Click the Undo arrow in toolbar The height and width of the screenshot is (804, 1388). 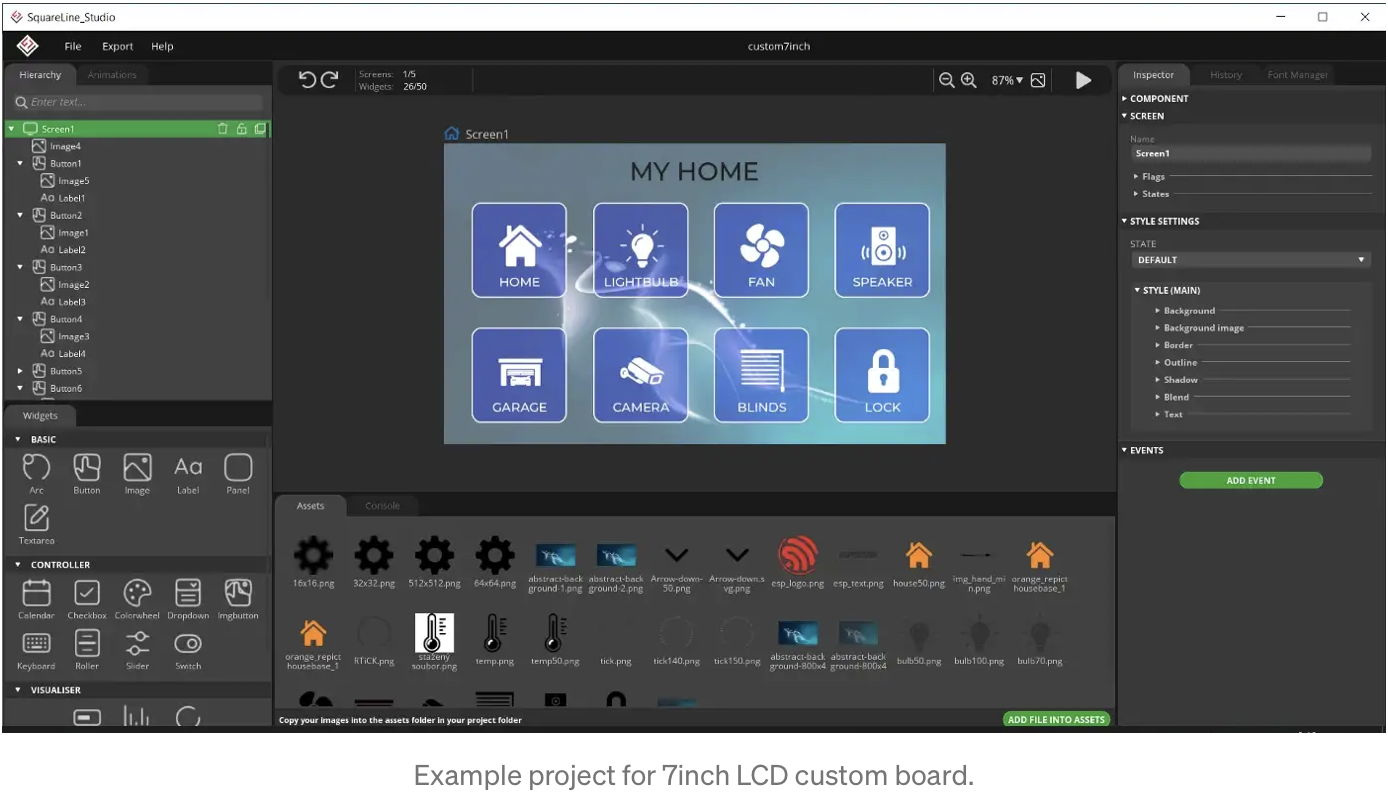tap(307, 80)
